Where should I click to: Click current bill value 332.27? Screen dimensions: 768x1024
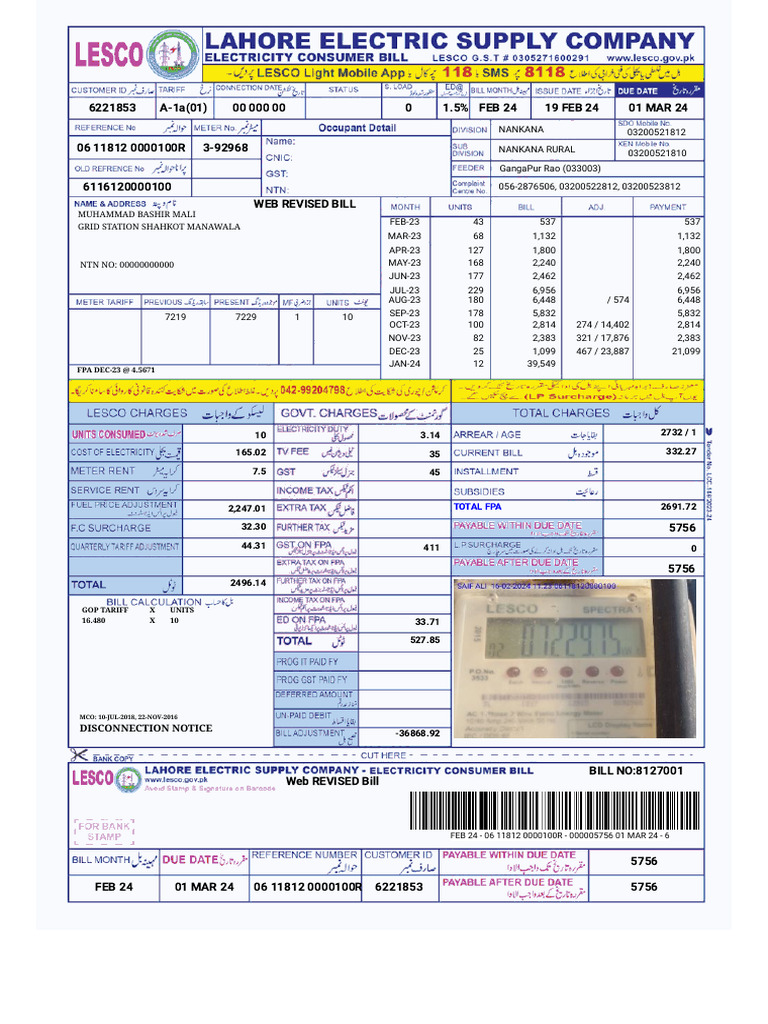pos(681,451)
